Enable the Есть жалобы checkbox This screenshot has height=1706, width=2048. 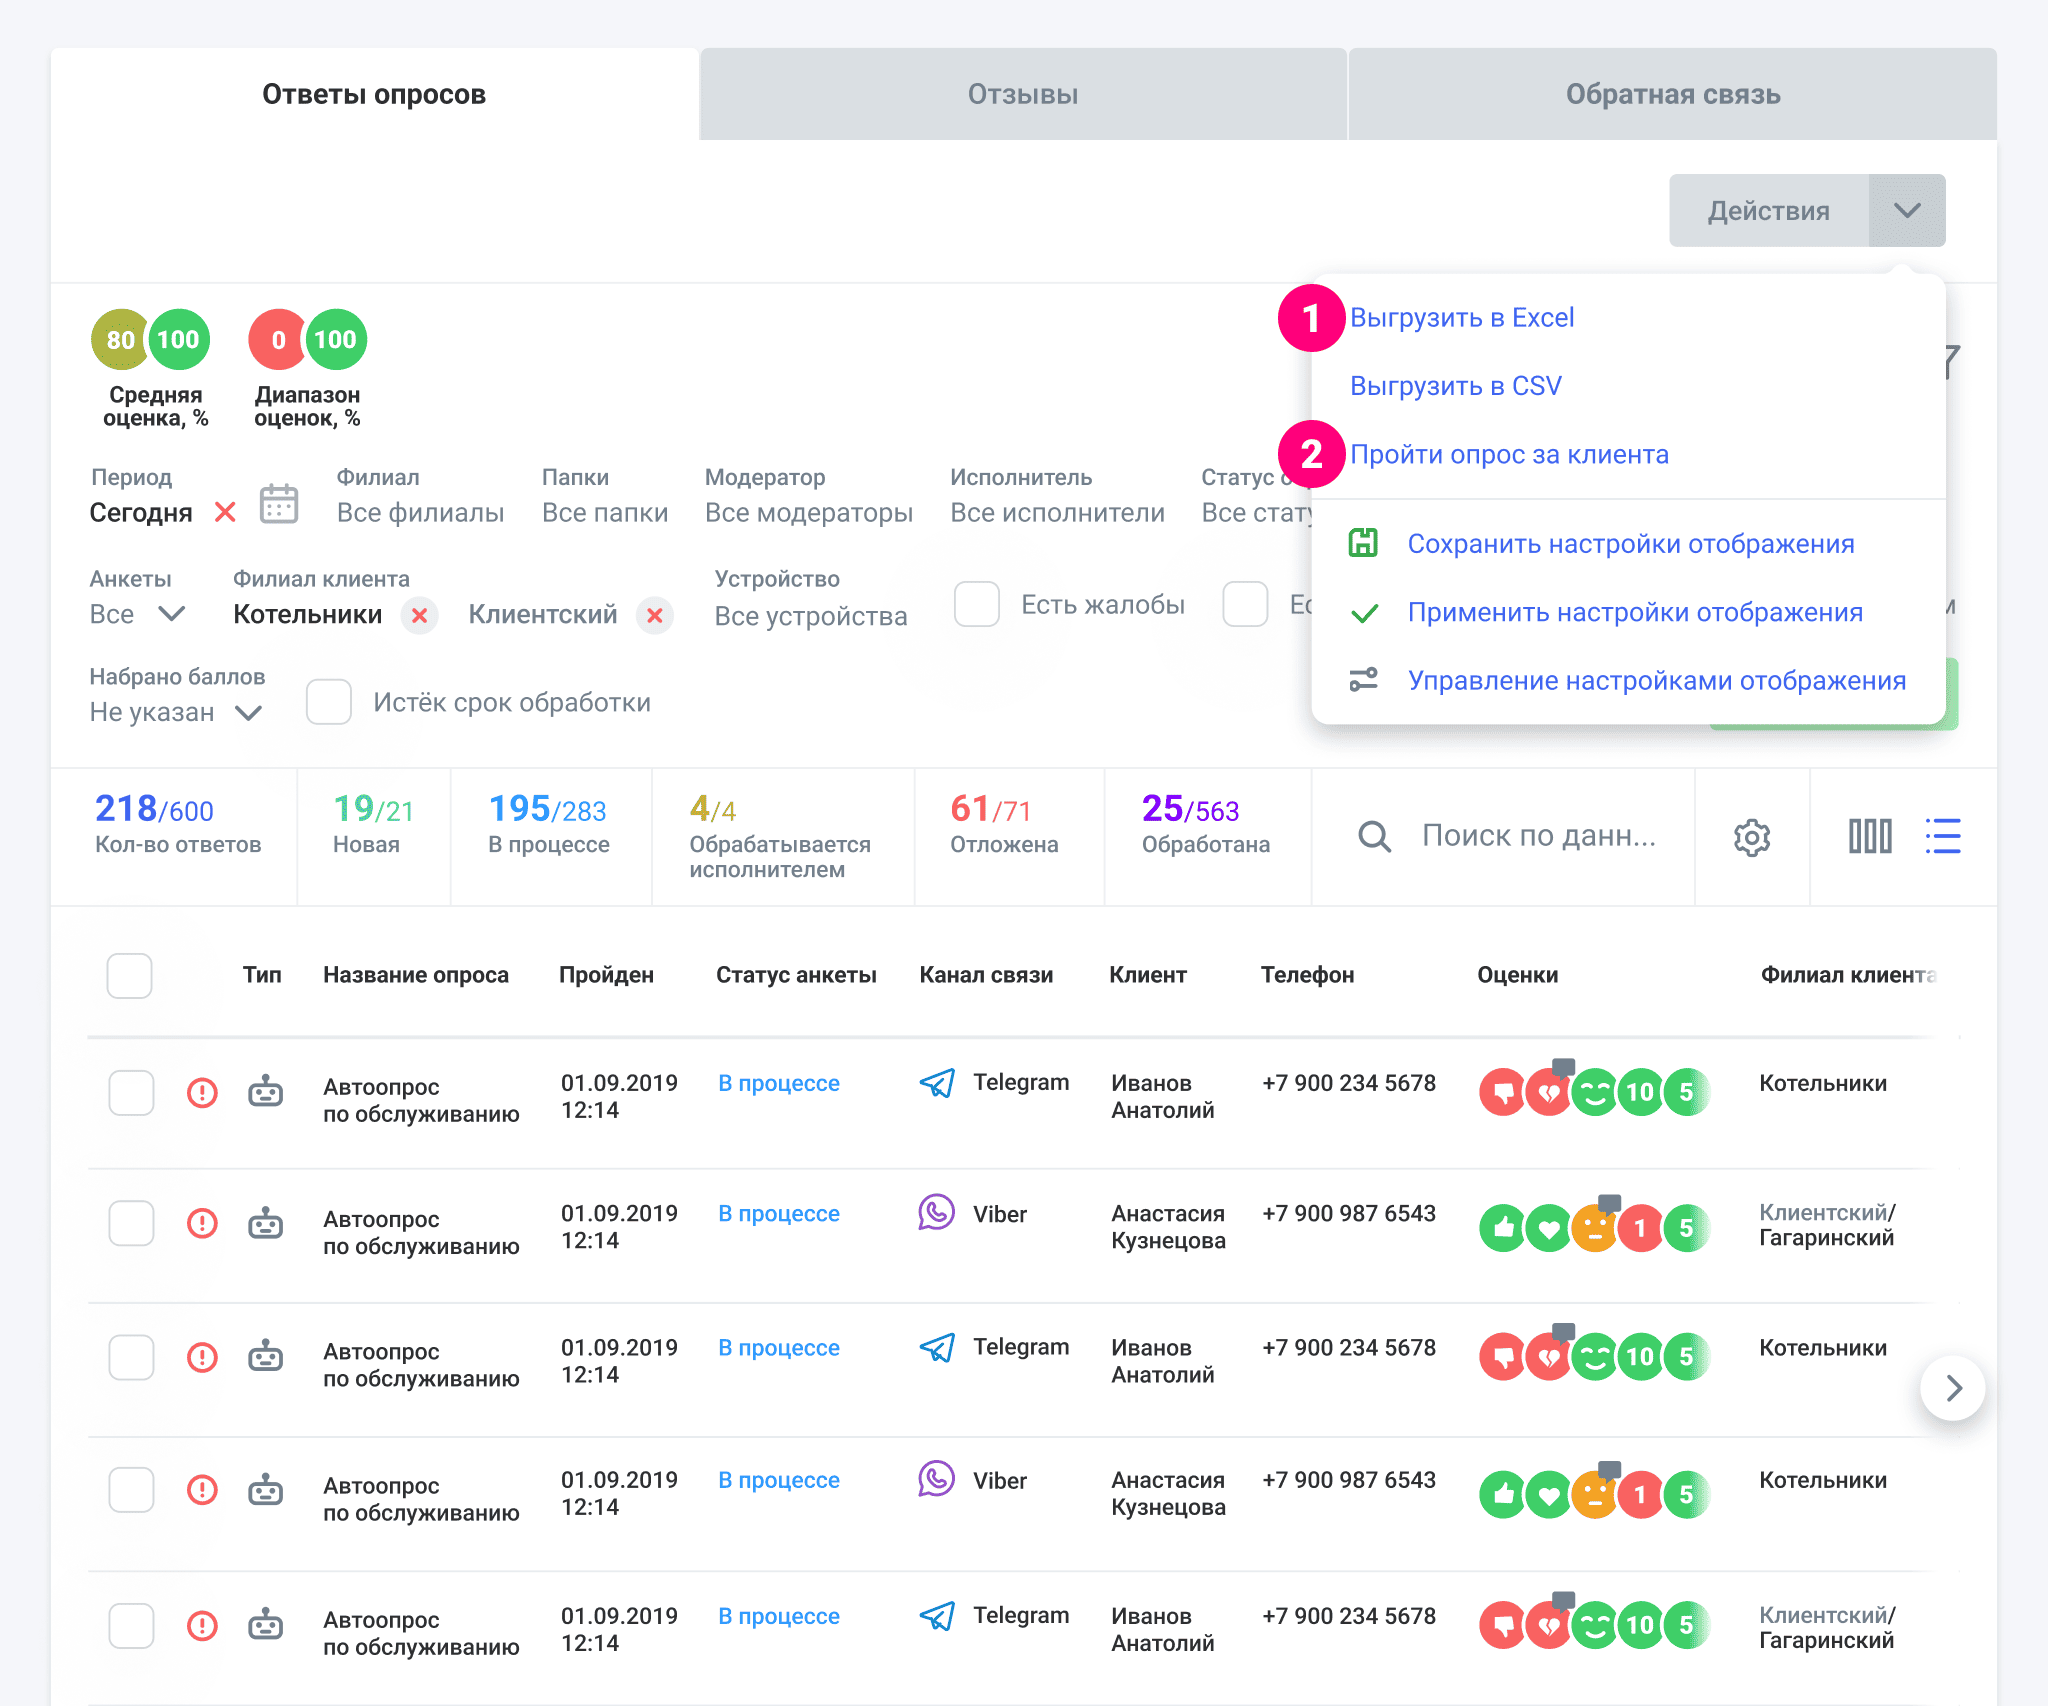coord(976,604)
